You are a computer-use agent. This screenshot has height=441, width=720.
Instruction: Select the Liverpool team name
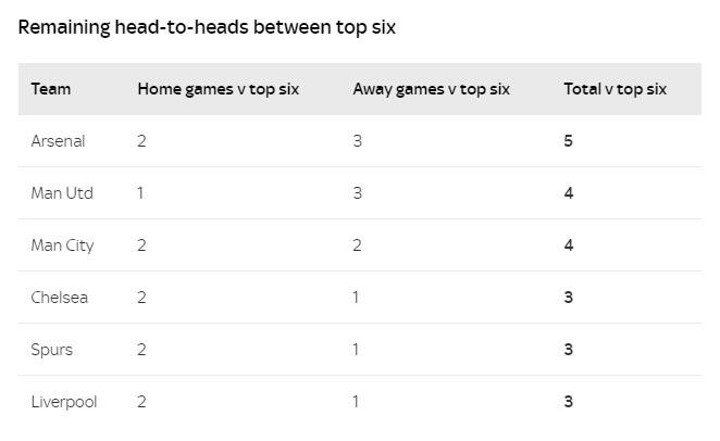click(64, 402)
